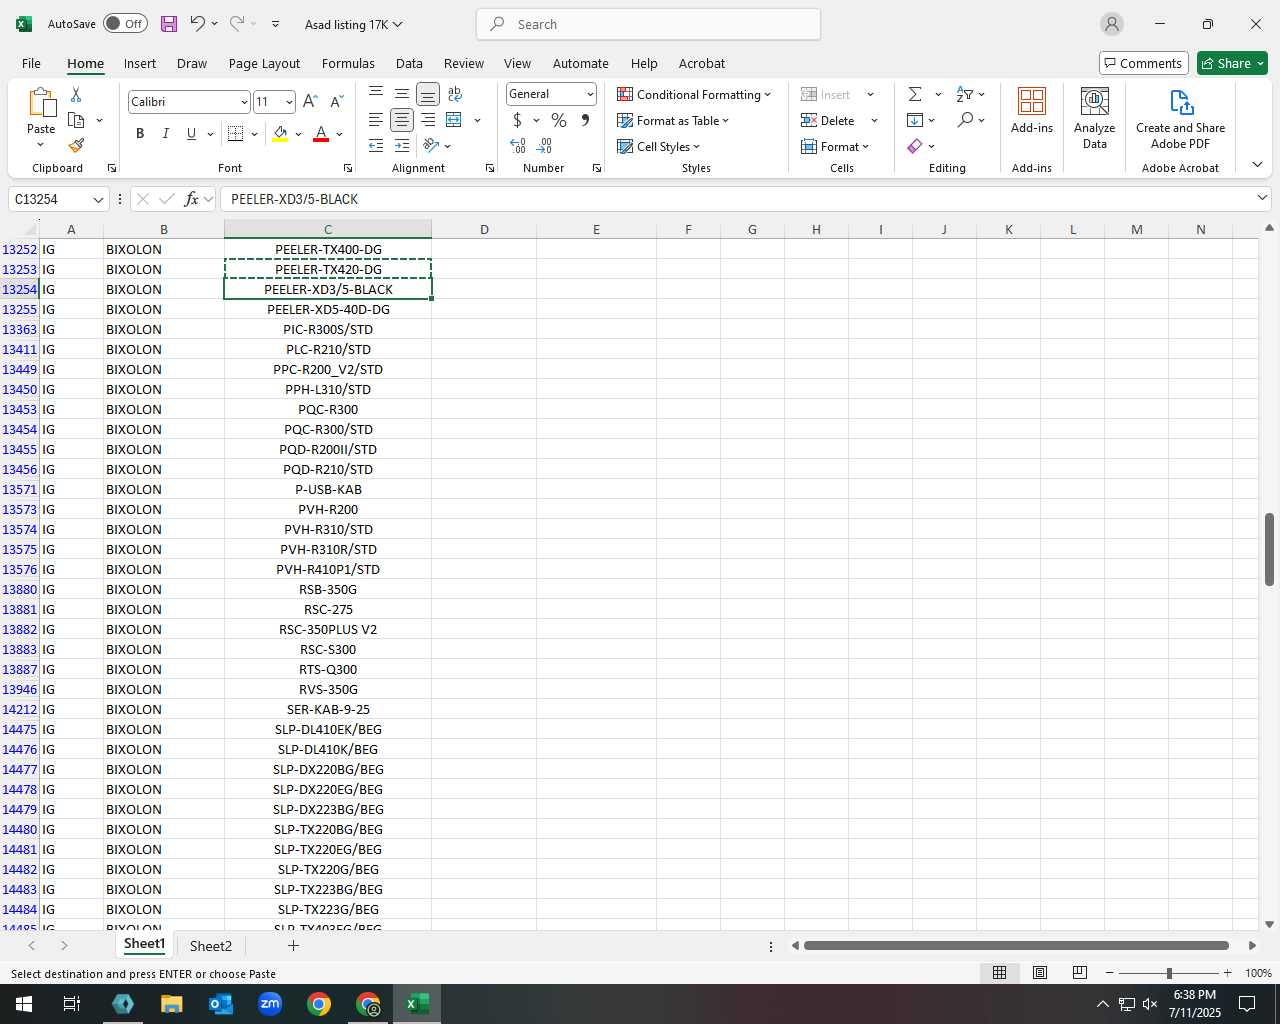This screenshot has height=1024, width=1280.
Task: Click the vertical scrollbar thumb
Action: (x=1269, y=549)
